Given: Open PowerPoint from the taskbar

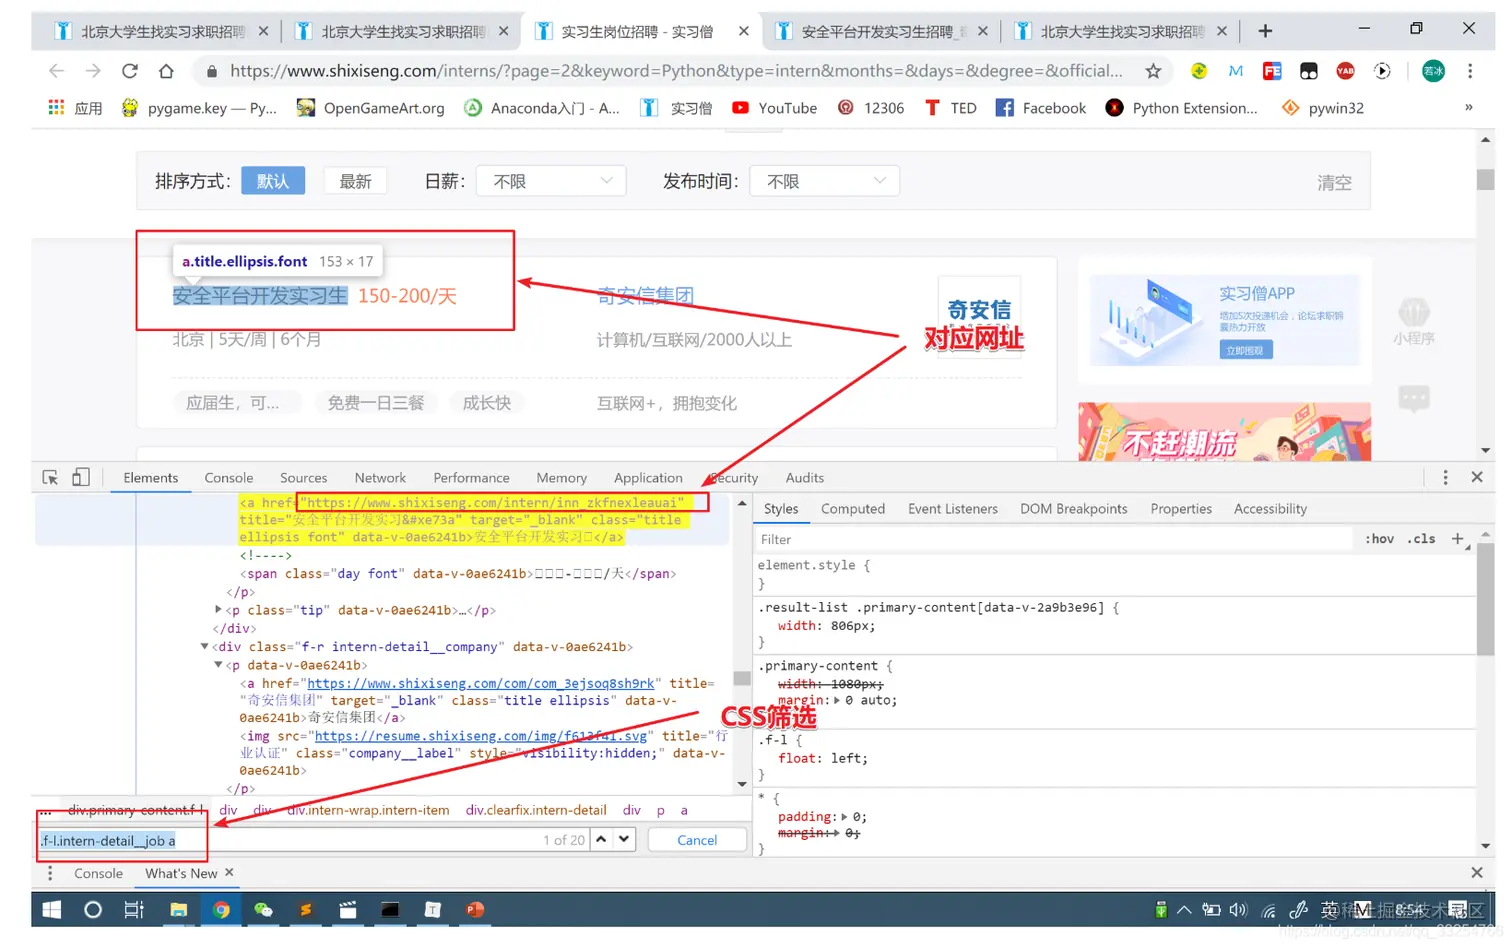Looking at the screenshot, I should pos(474,910).
